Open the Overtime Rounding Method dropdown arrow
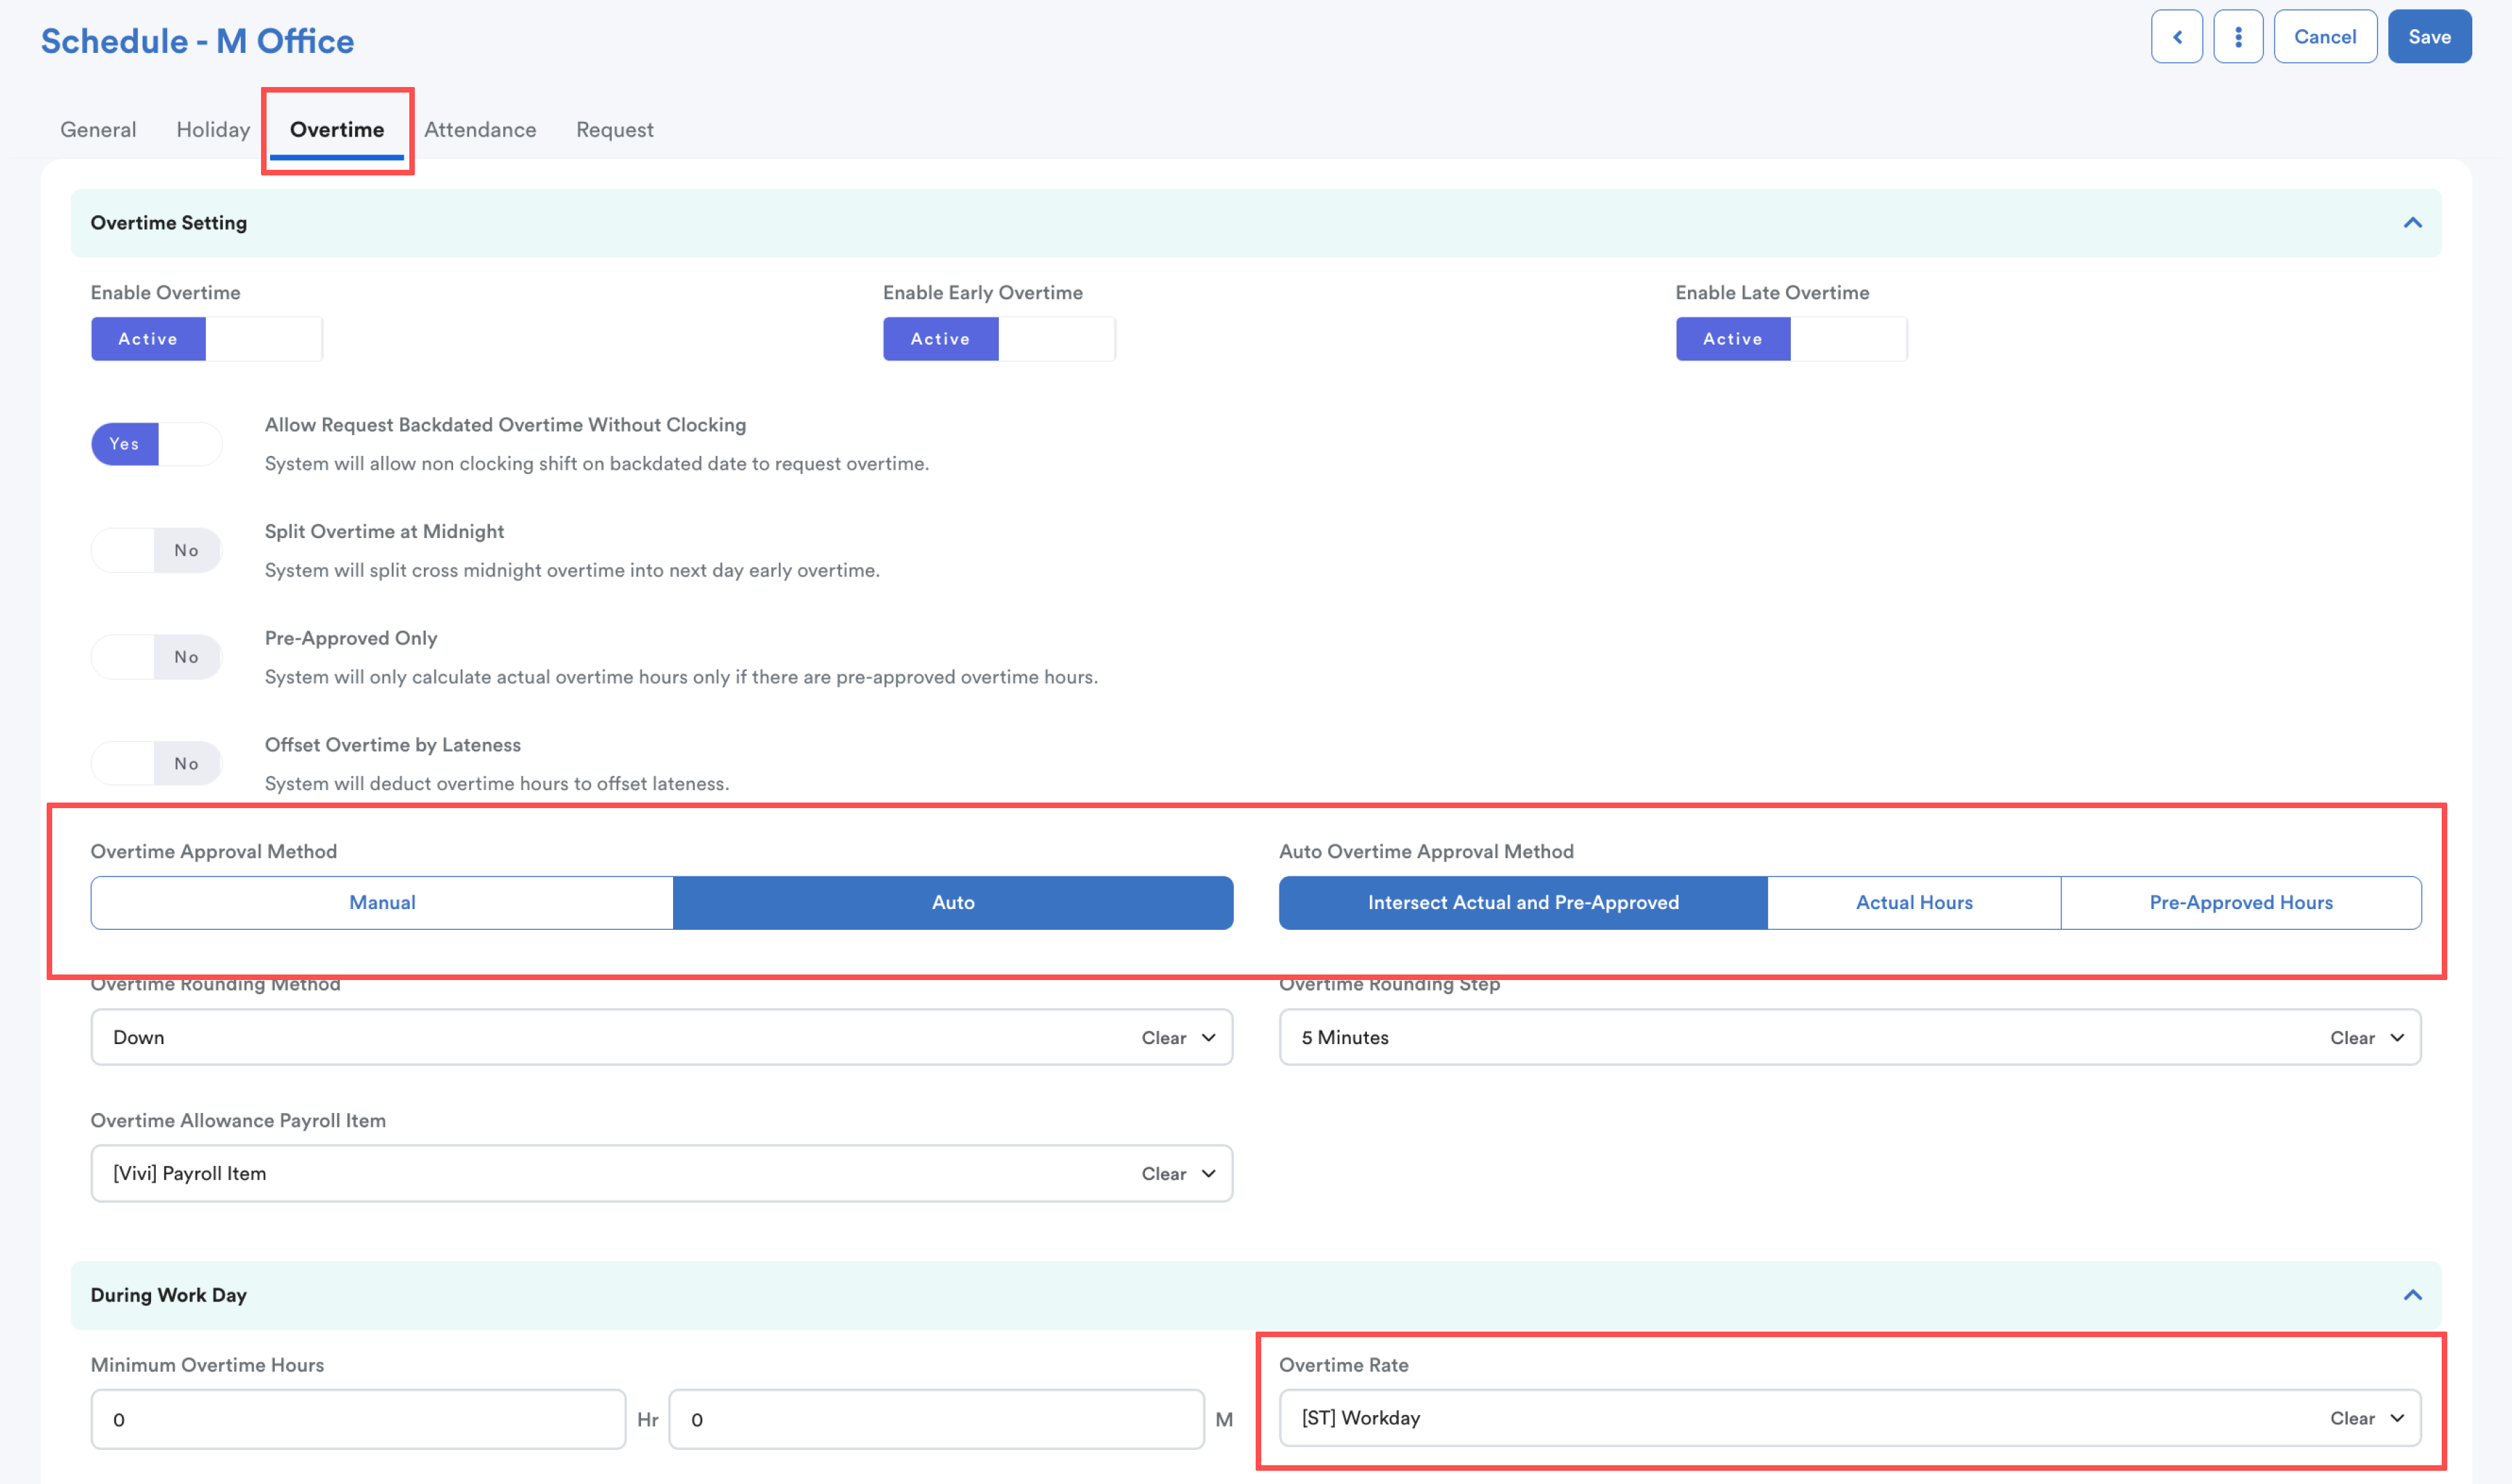The image size is (2512, 1484). [x=1208, y=1038]
